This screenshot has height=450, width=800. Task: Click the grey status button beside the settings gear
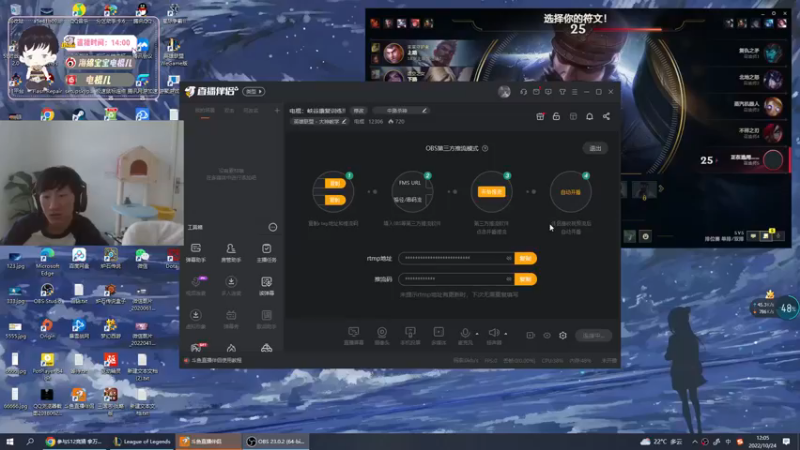pos(593,335)
